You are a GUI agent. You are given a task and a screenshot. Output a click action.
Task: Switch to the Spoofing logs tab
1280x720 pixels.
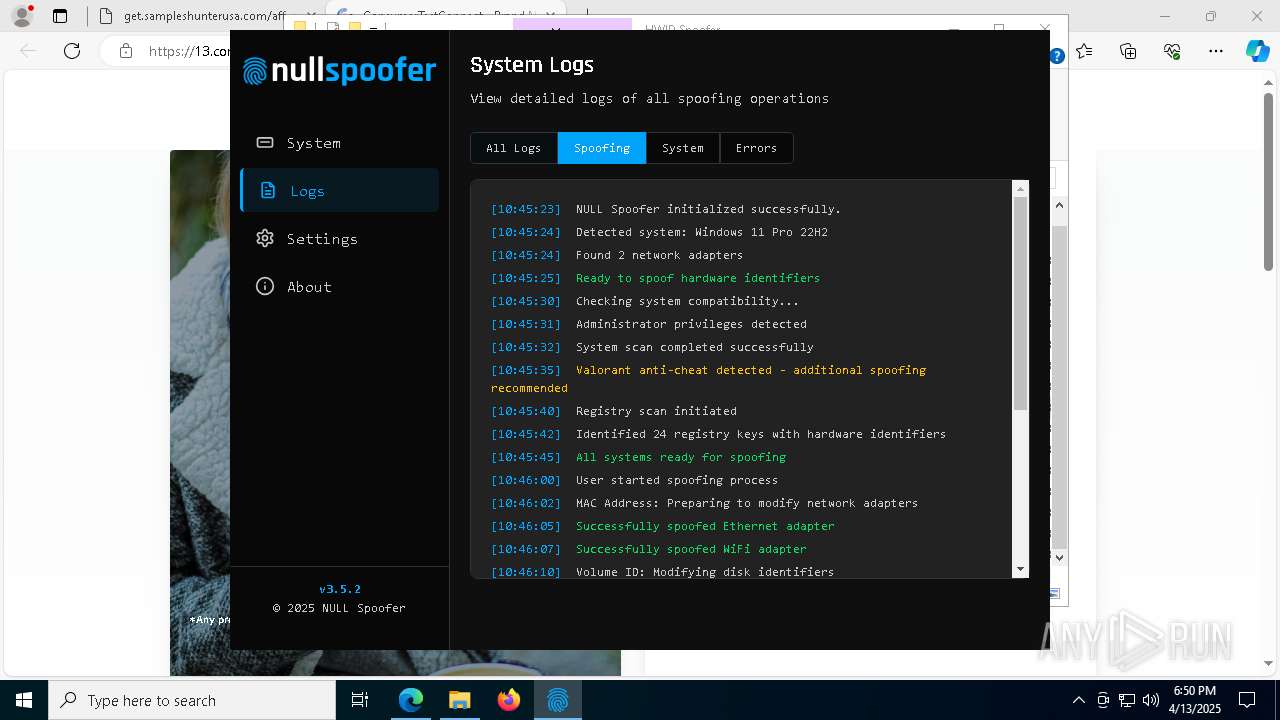(x=602, y=148)
